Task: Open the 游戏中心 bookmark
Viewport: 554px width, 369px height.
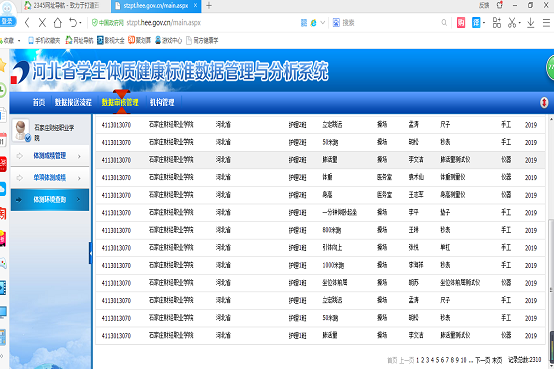Action: tap(169, 41)
